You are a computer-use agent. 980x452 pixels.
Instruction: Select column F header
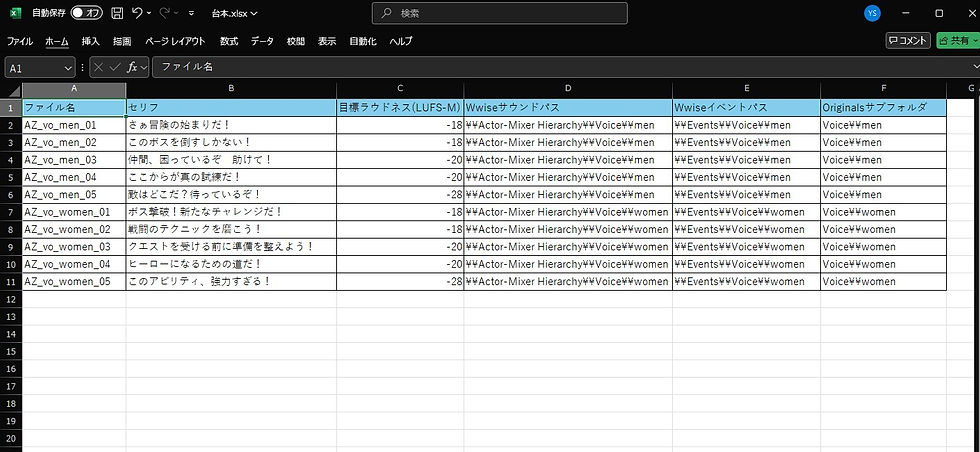coord(884,88)
